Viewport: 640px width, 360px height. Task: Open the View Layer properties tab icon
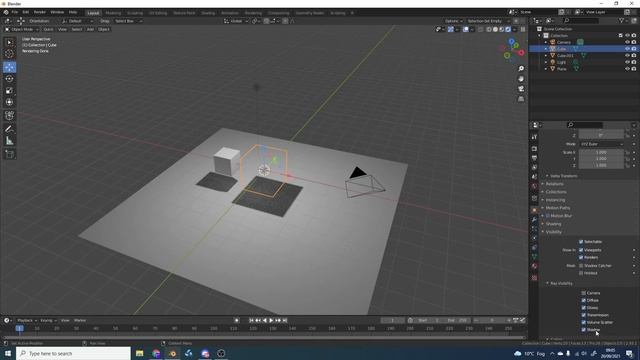tap(534, 167)
